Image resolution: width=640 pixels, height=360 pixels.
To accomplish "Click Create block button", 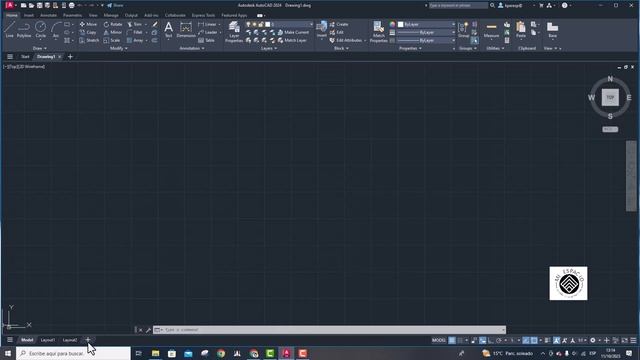I will tap(339, 24).
